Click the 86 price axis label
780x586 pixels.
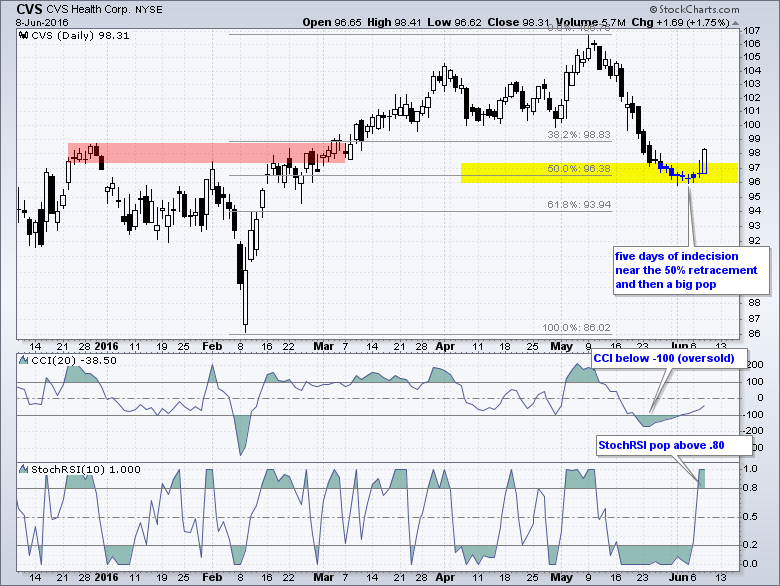point(754,334)
